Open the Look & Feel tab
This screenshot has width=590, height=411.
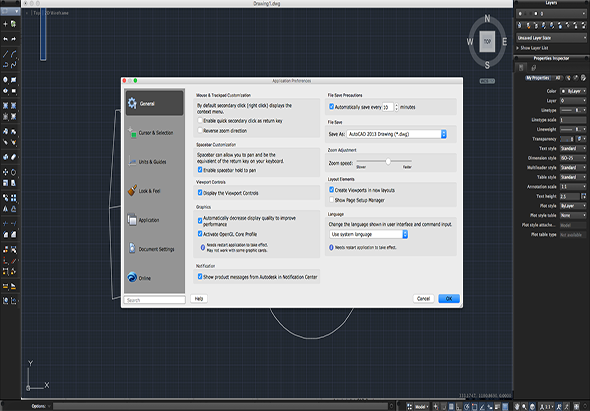155,191
